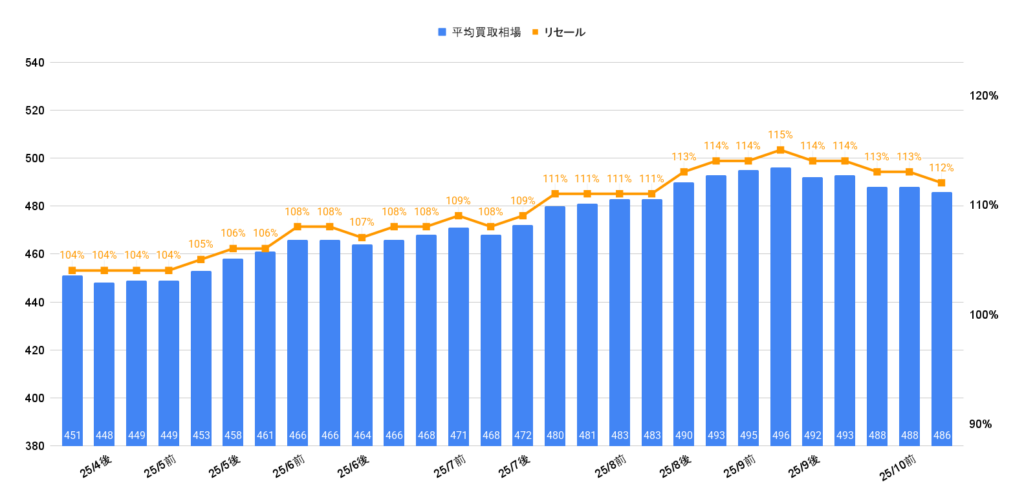Click the orange リセール legend marker
Screen dimensions: 1024x503
[x=535, y=32]
